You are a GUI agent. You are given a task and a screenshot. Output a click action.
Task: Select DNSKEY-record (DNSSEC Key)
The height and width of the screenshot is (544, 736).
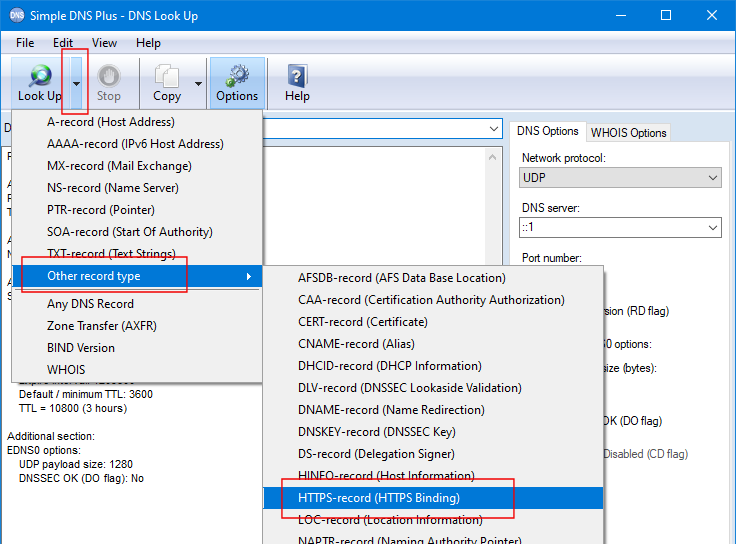433,432
